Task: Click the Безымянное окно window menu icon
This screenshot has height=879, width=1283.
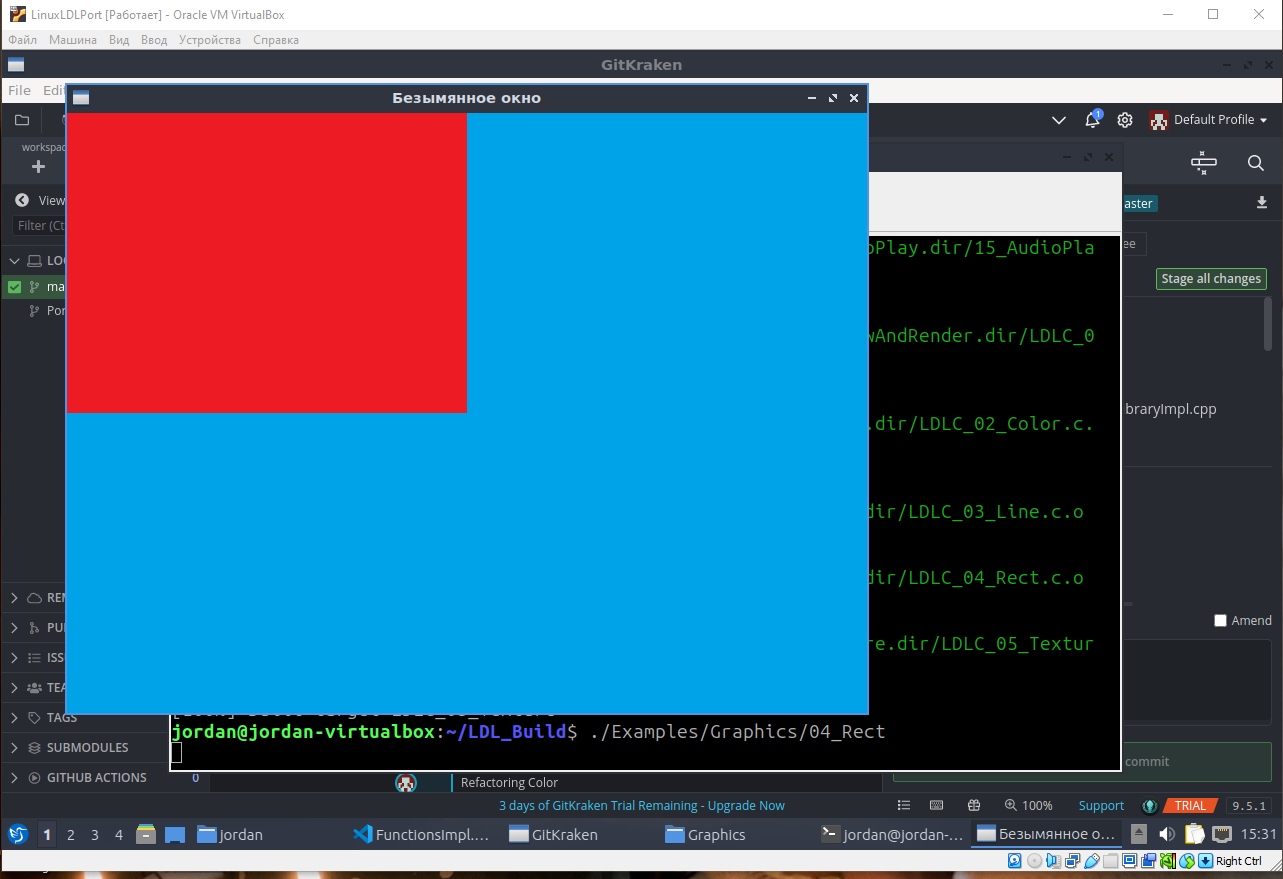Action: 81,98
